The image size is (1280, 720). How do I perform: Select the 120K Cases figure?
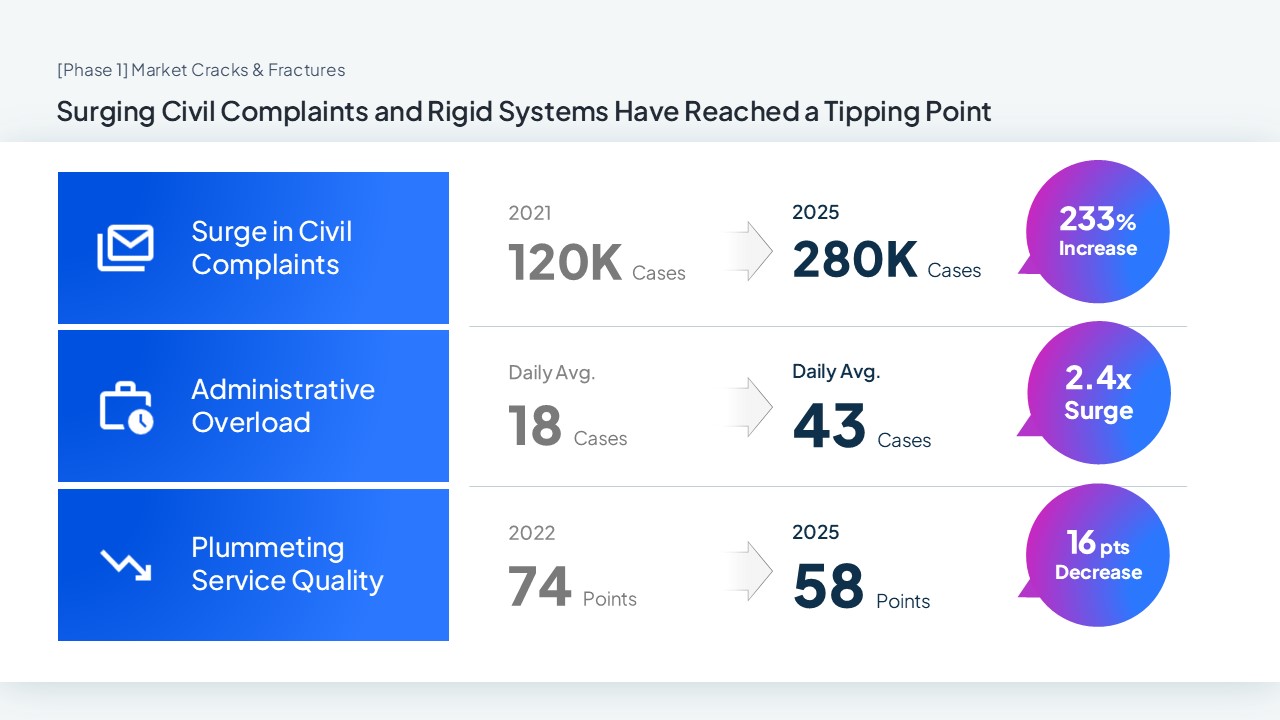(596, 262)
